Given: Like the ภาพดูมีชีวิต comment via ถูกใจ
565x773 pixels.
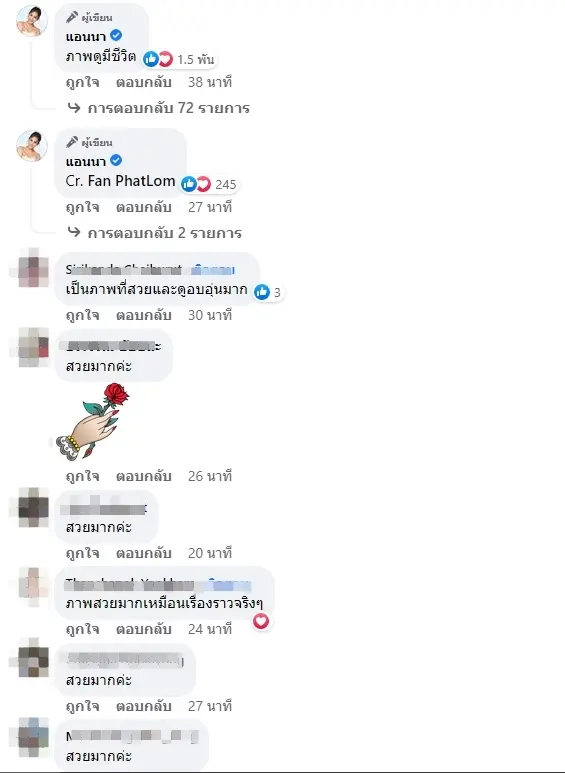Looking at the screenshot, I should click(x=82, y=82).
